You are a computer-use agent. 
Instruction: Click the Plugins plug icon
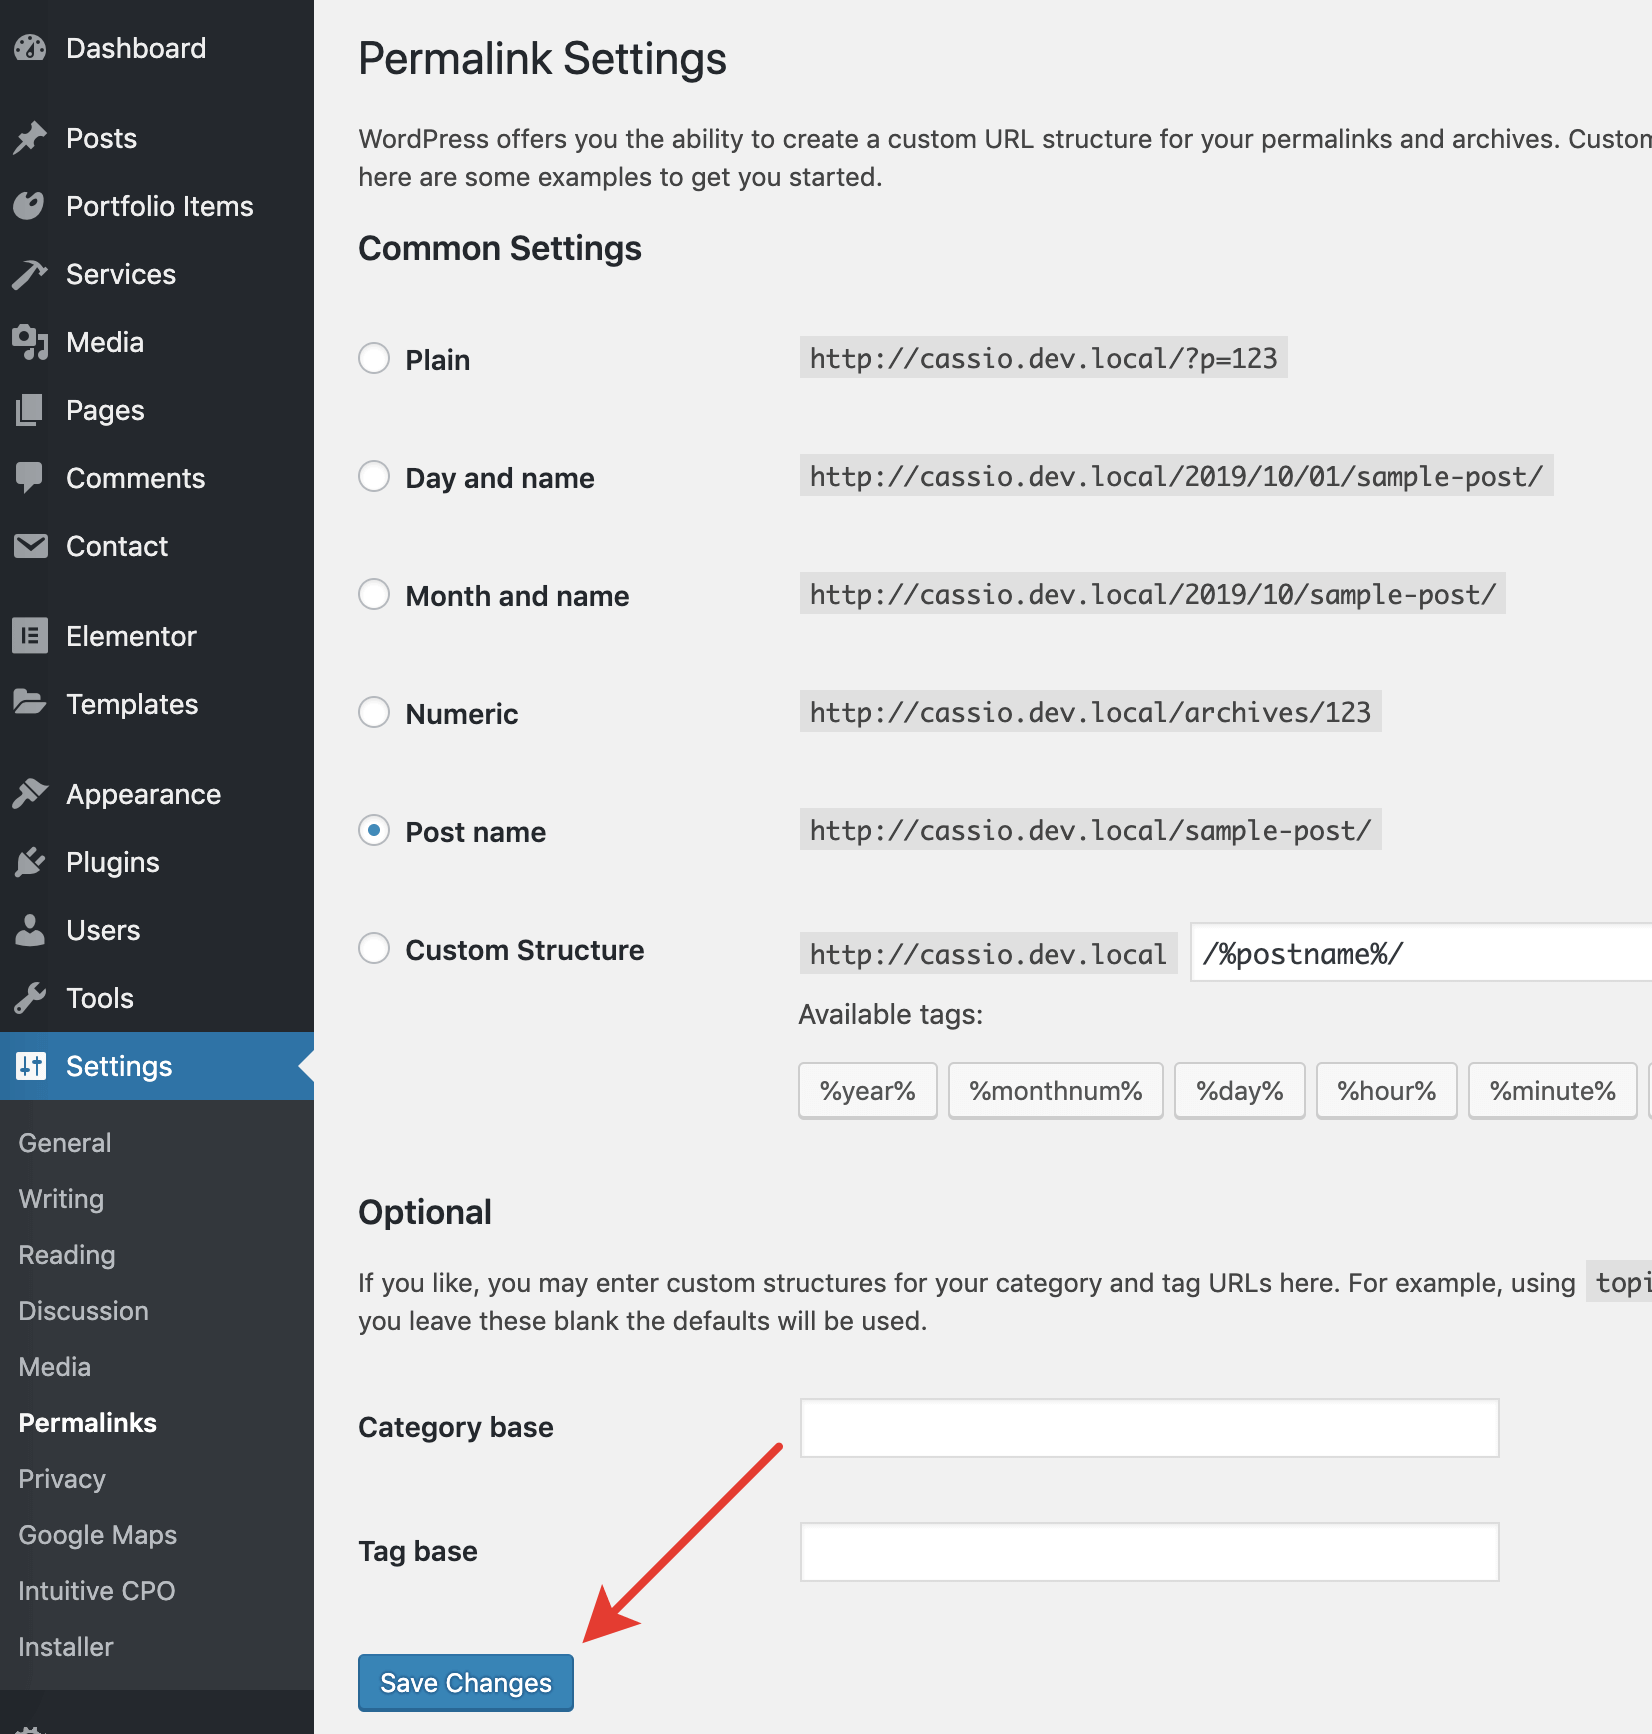click(30, 862)
